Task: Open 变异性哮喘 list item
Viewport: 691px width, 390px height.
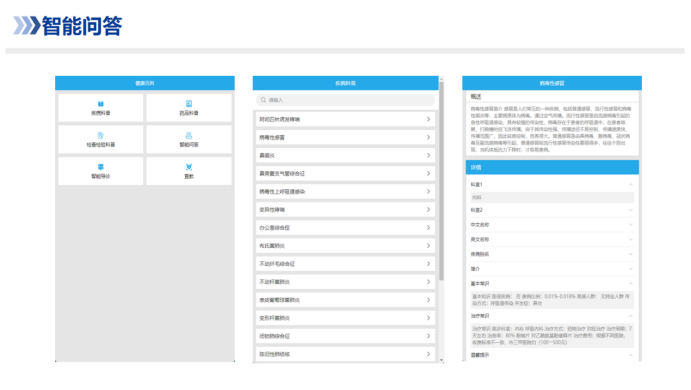Action: (x=346, y=209)
